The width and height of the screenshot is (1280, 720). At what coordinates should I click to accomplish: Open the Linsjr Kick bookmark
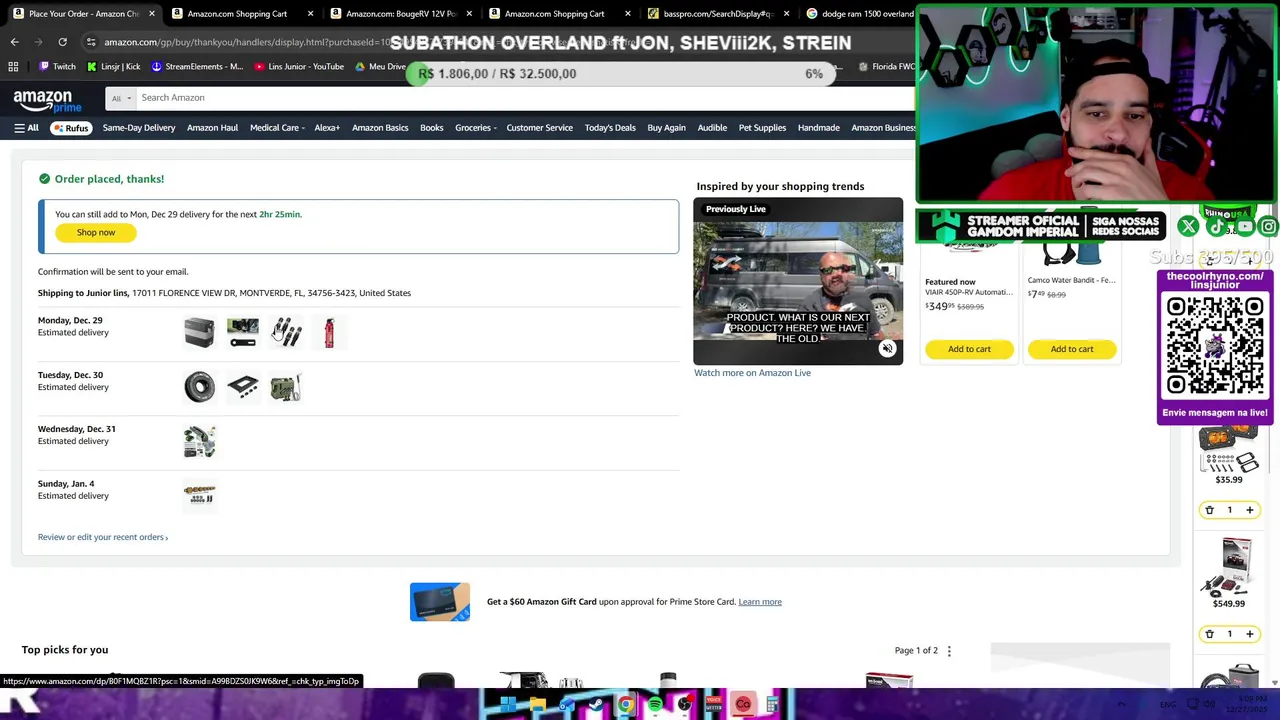pyautogui.click(x=113, y=67)
